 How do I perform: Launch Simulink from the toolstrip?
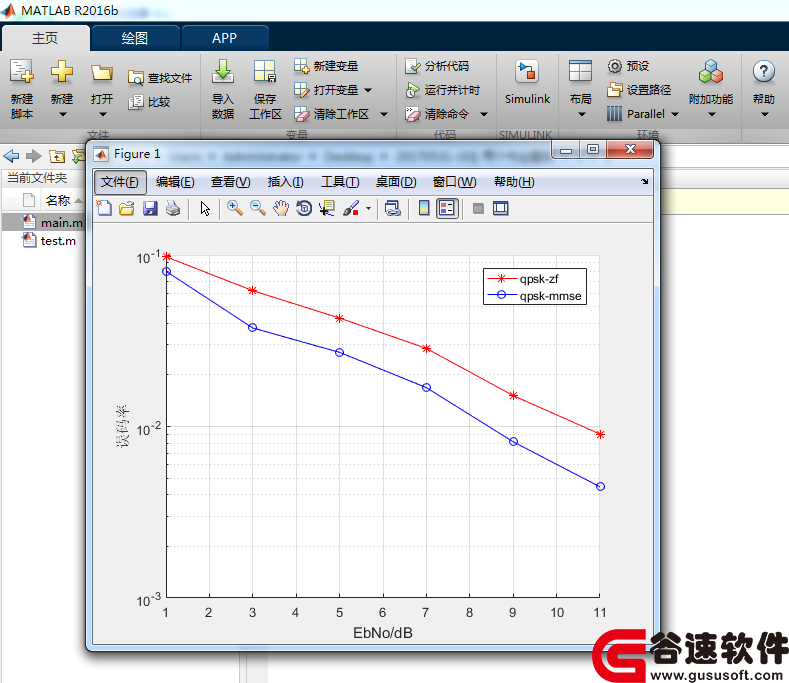pyautogui.click(x=527, y=82)
